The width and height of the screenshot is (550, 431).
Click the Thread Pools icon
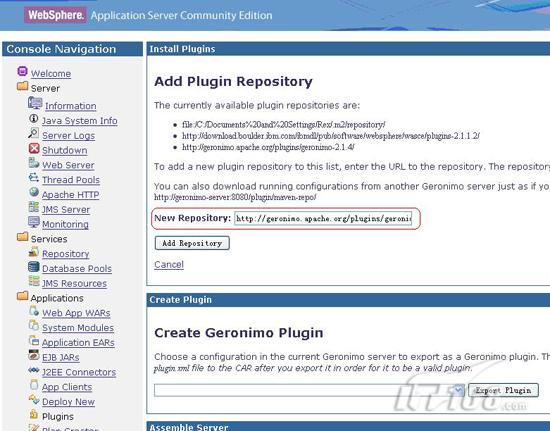click(34, 178)
